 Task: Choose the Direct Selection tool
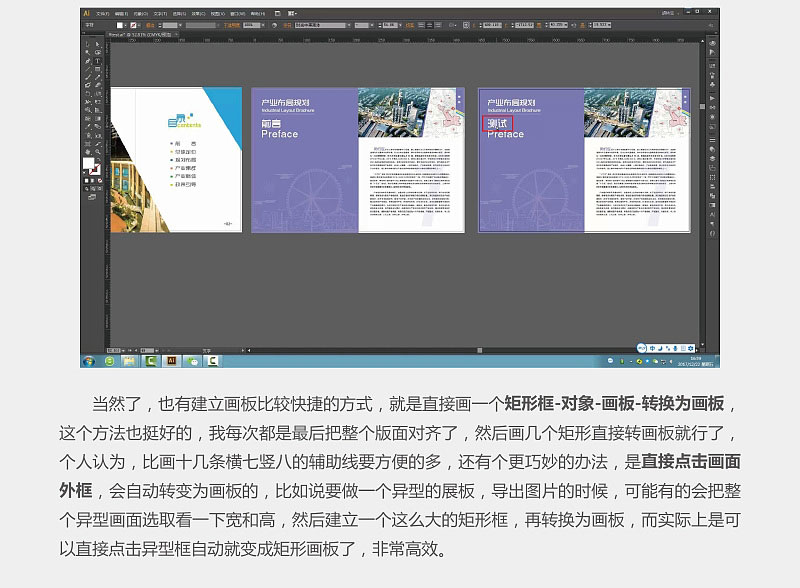click(97, 44)
